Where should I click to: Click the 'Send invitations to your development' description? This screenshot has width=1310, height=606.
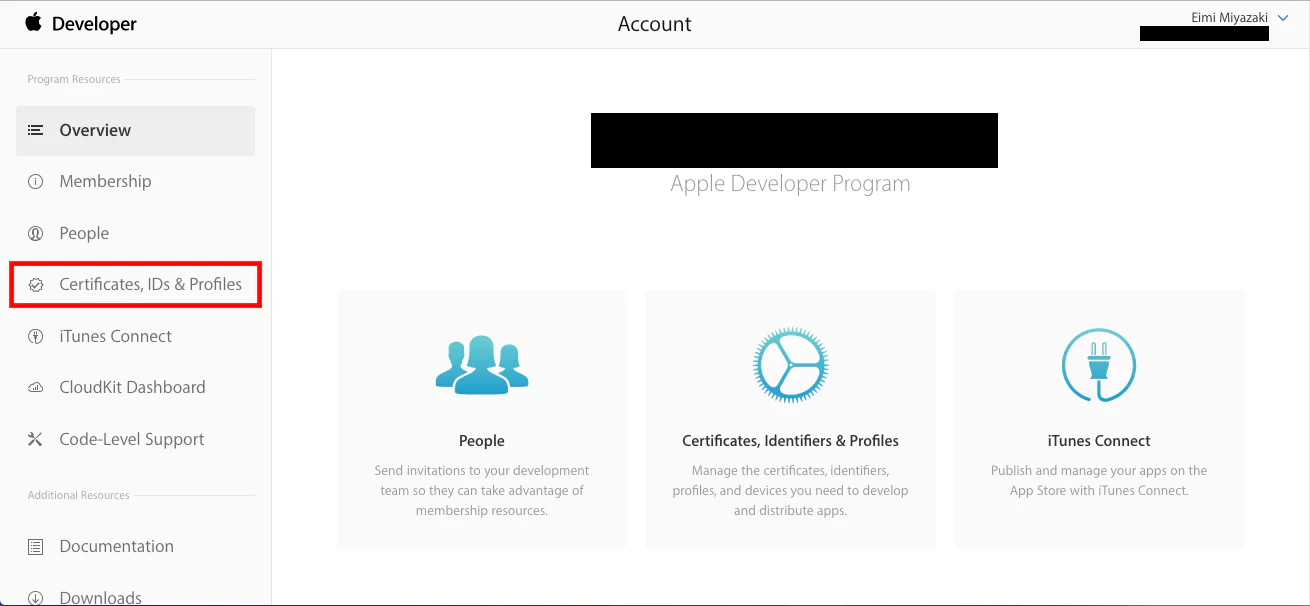click(x=482, y=490)
